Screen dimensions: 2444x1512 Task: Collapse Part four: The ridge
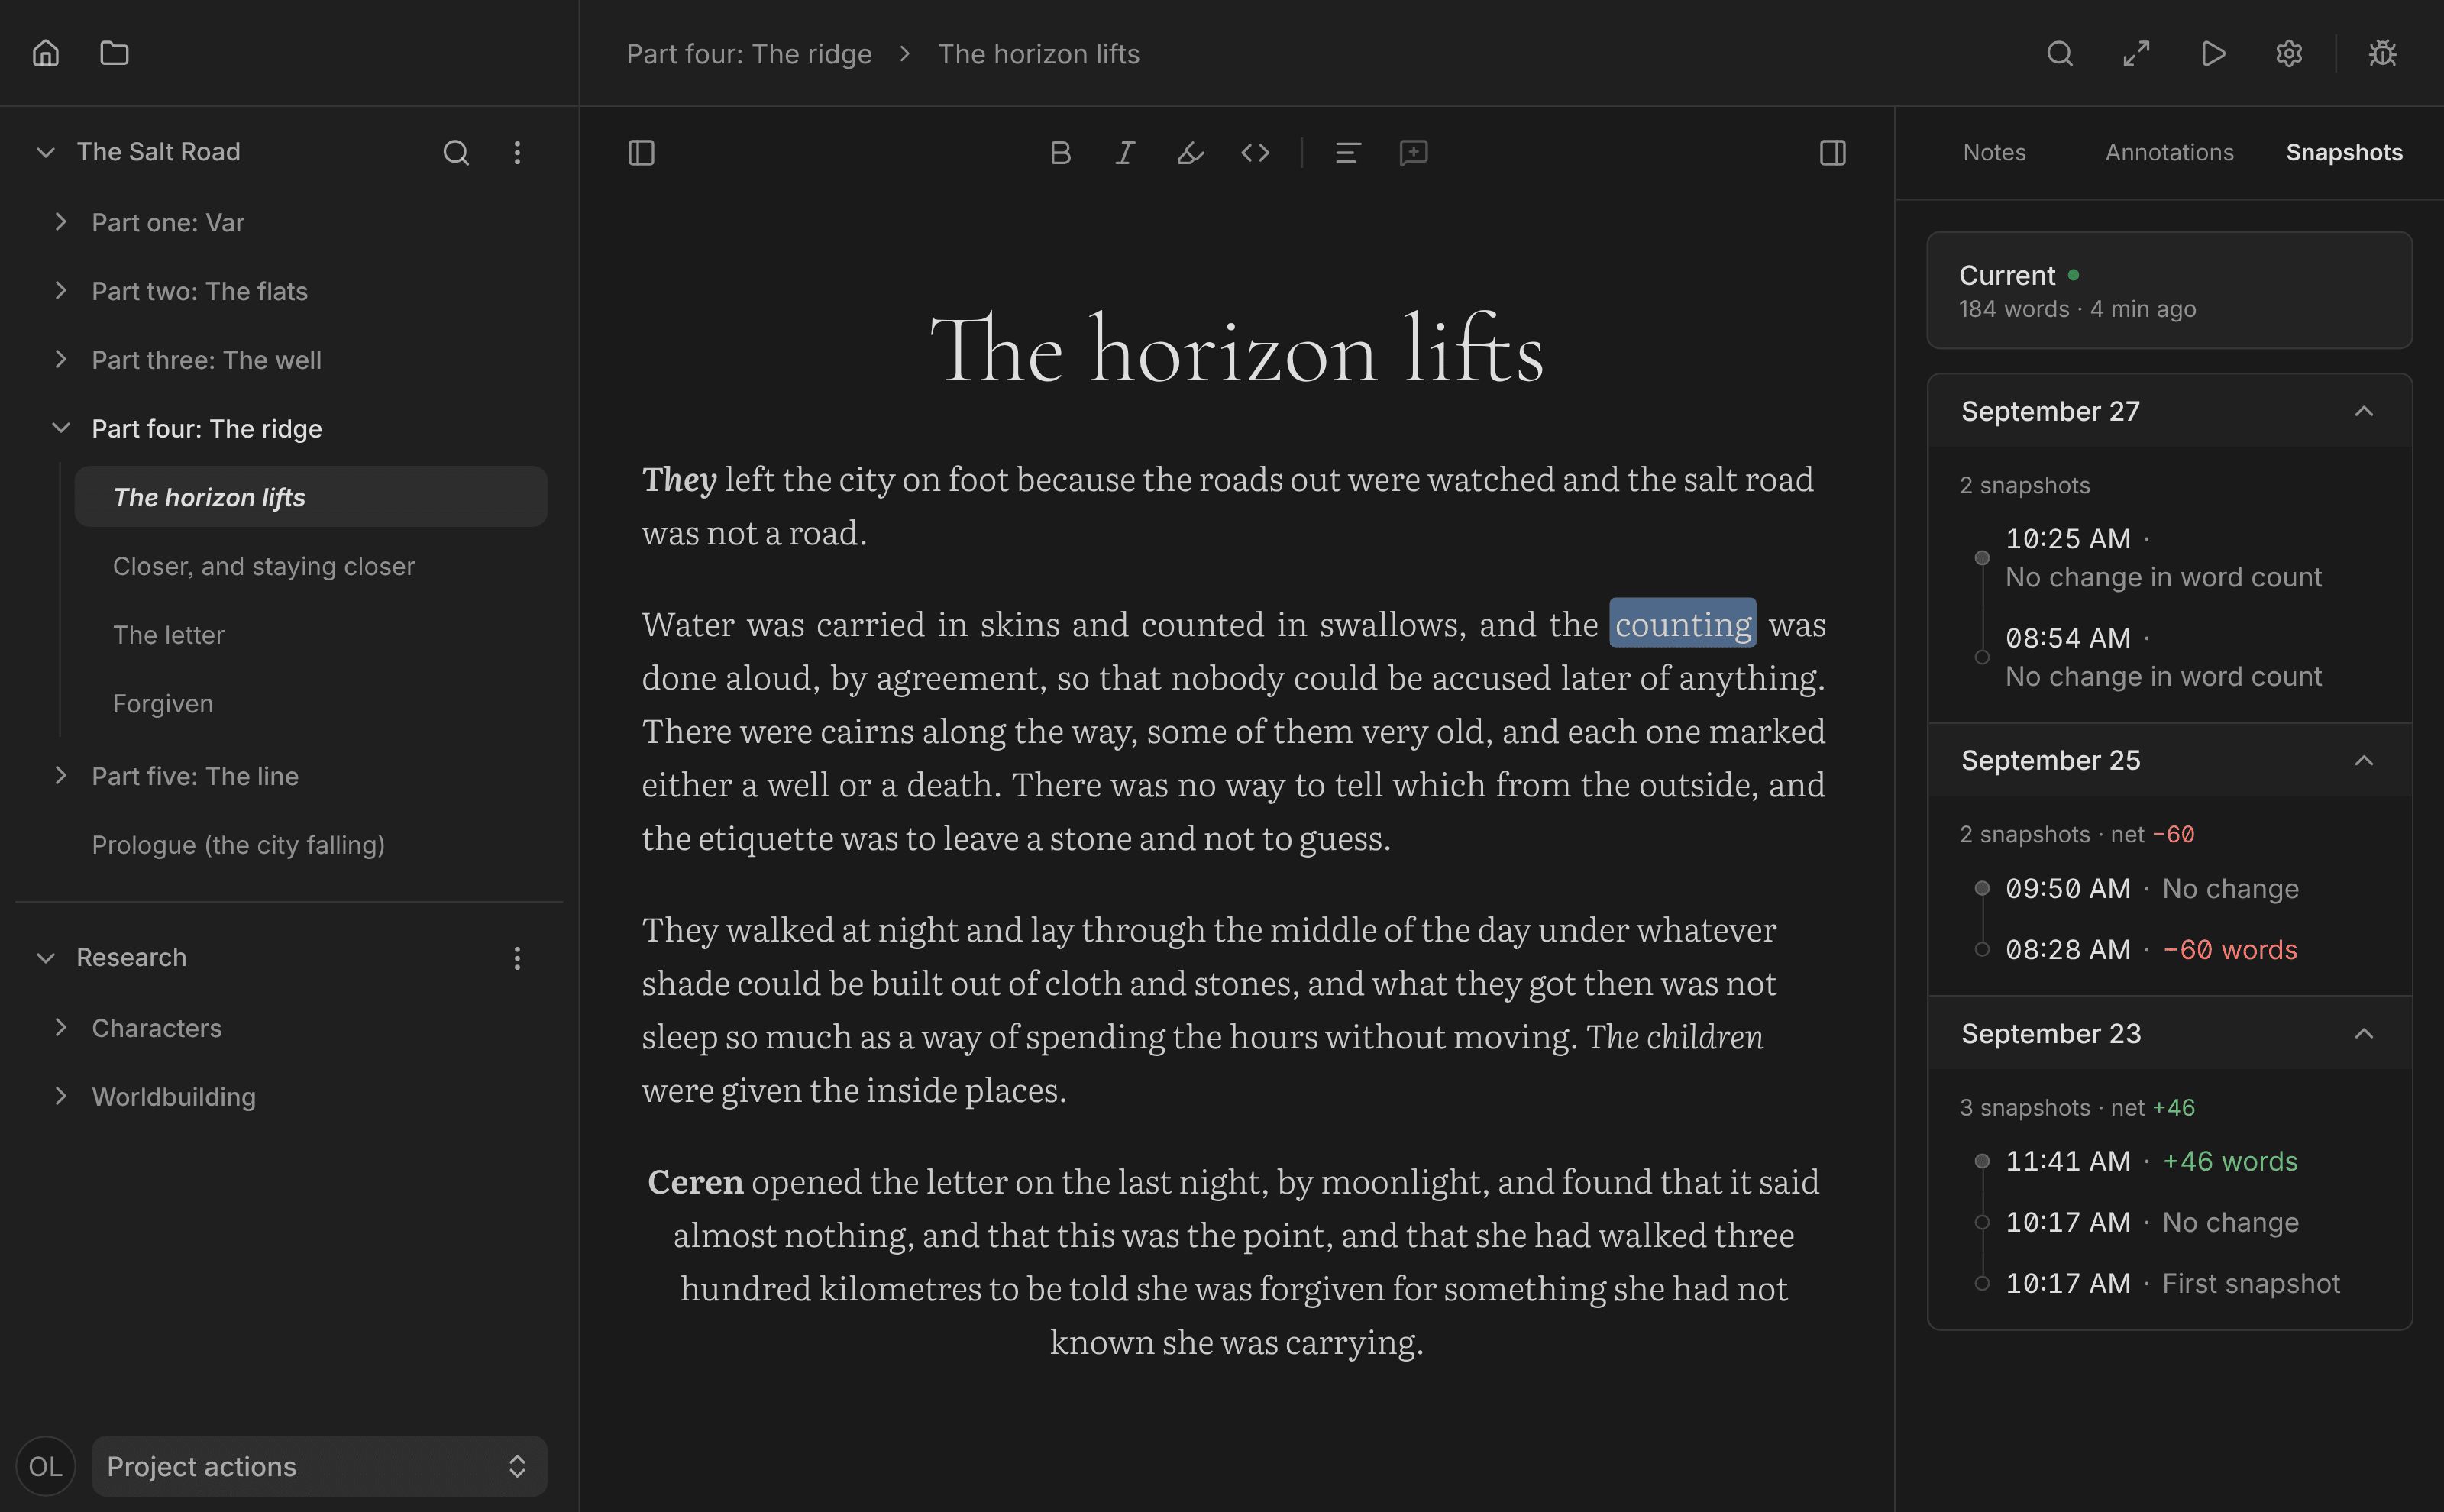click(61, 428)
